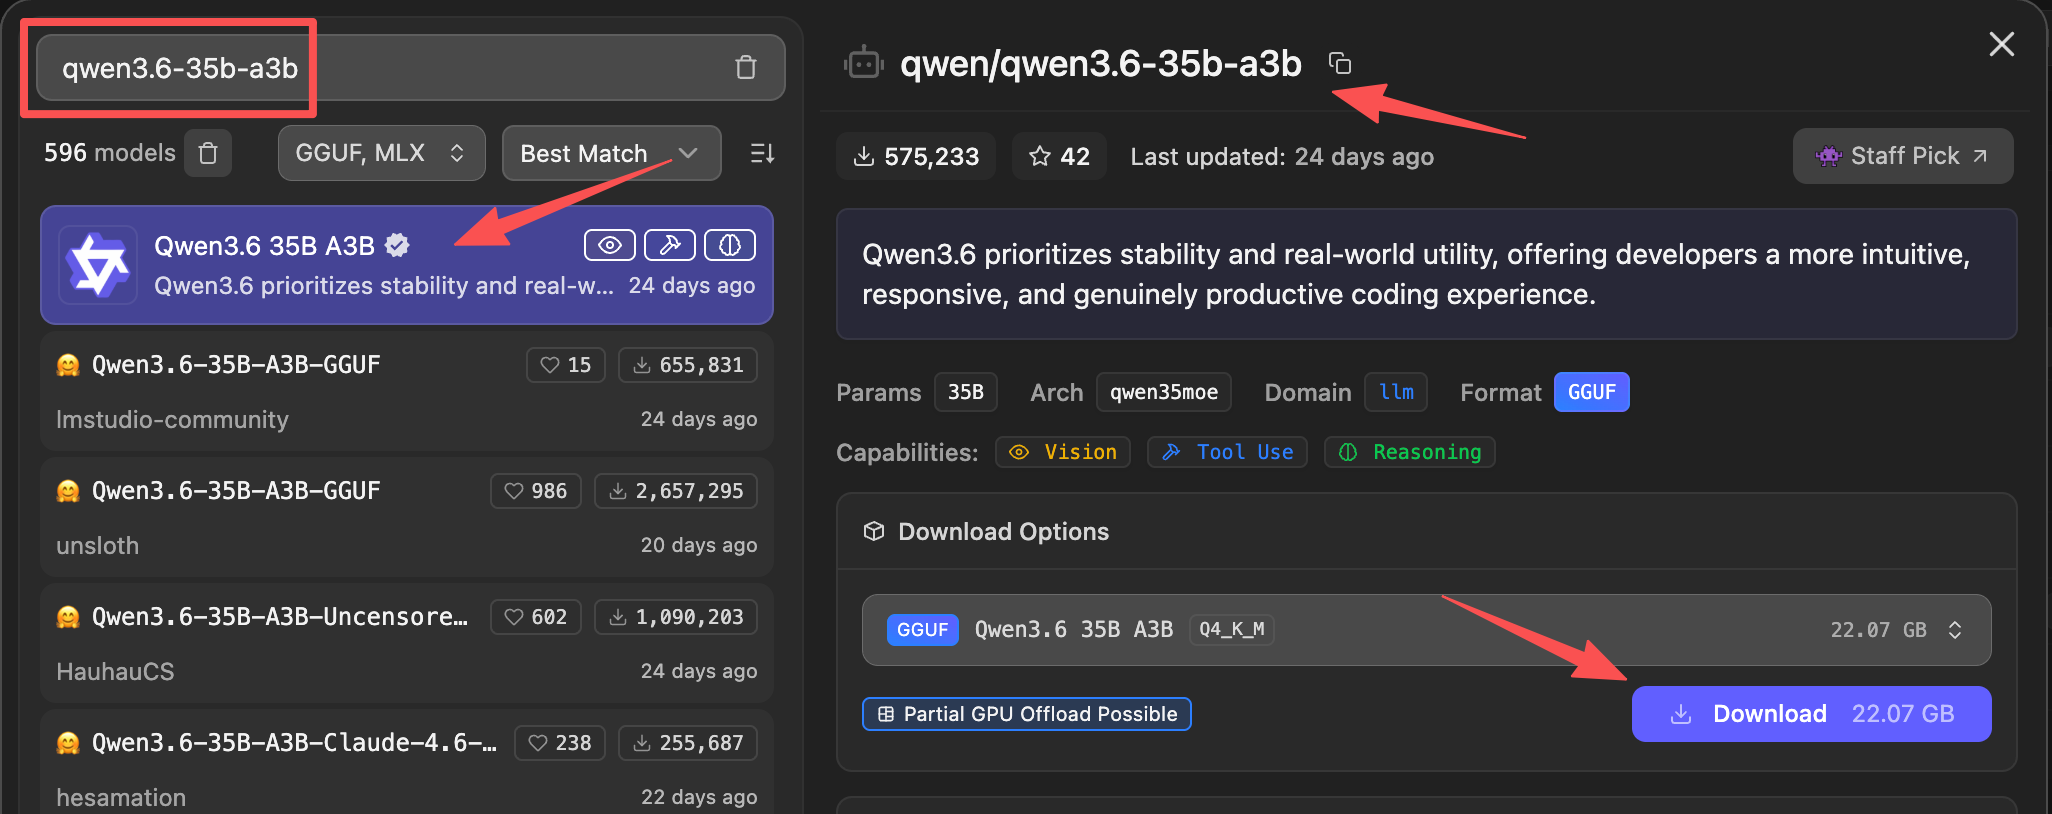Click the Reasoning capability tag

point(1410,452)
